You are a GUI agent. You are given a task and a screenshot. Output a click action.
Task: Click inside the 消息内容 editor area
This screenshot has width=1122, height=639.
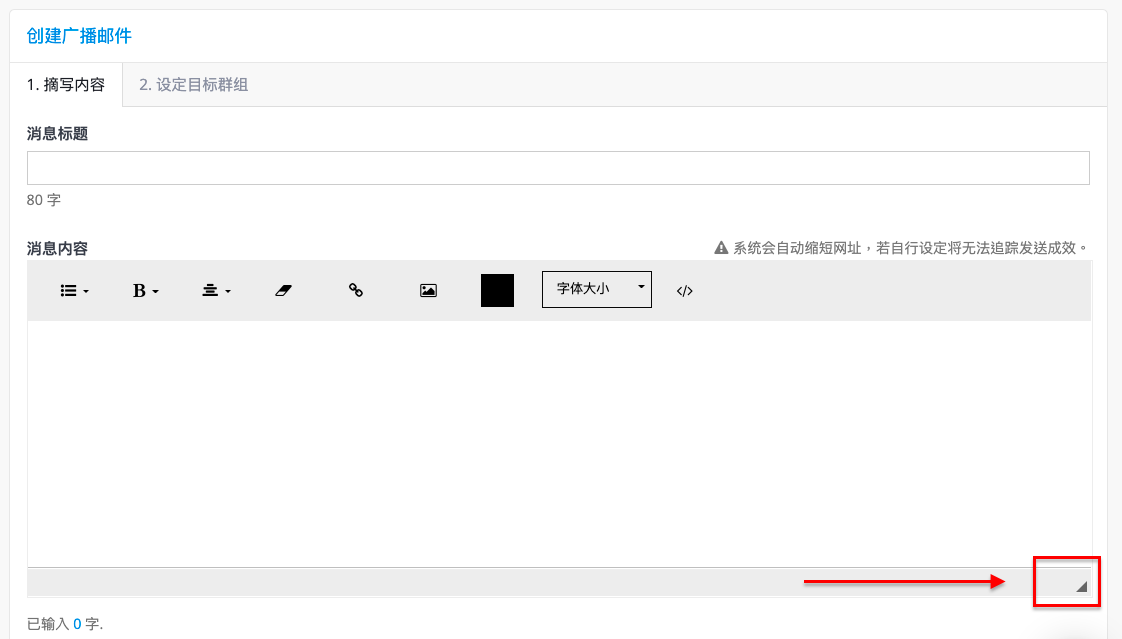(x=560, y=444)
